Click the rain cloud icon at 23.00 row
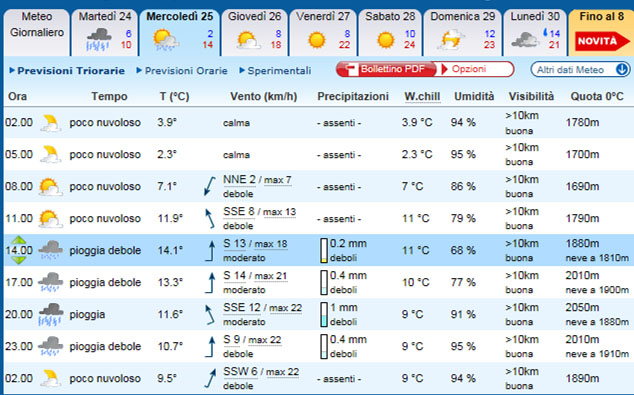The image size is (634, 395). tap(51, 346)
